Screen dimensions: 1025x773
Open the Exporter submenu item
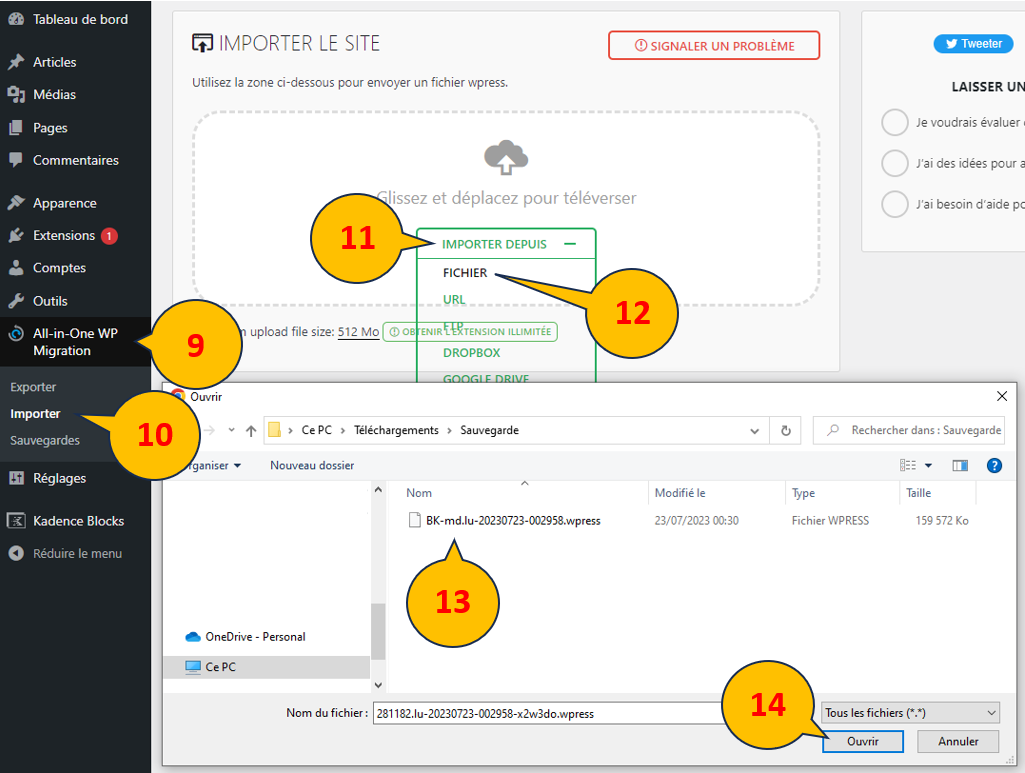33,387
